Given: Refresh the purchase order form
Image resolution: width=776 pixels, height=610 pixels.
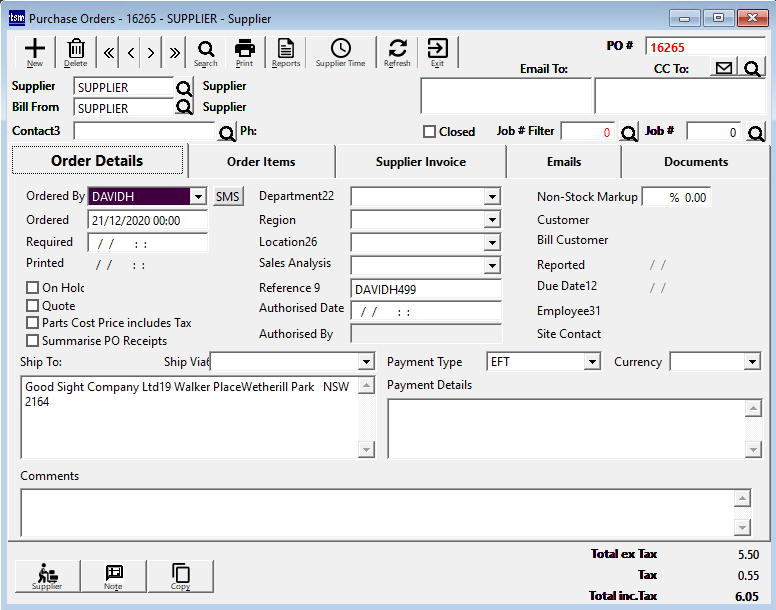Looking at the screenshot, I should (x=397, y=50).
